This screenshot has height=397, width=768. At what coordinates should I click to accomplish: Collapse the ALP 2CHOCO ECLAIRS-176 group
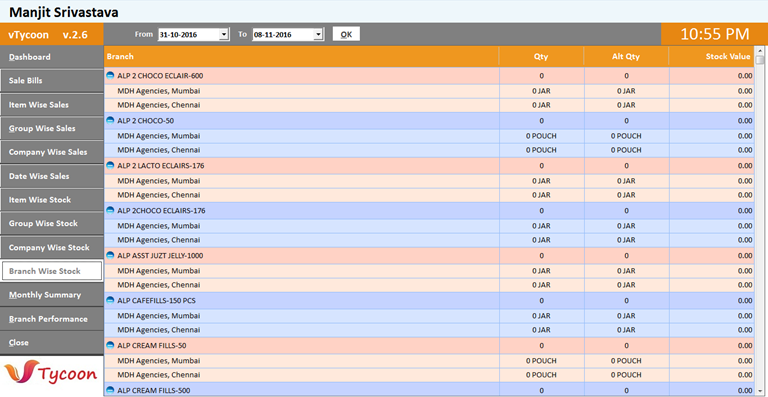(110, 210)
